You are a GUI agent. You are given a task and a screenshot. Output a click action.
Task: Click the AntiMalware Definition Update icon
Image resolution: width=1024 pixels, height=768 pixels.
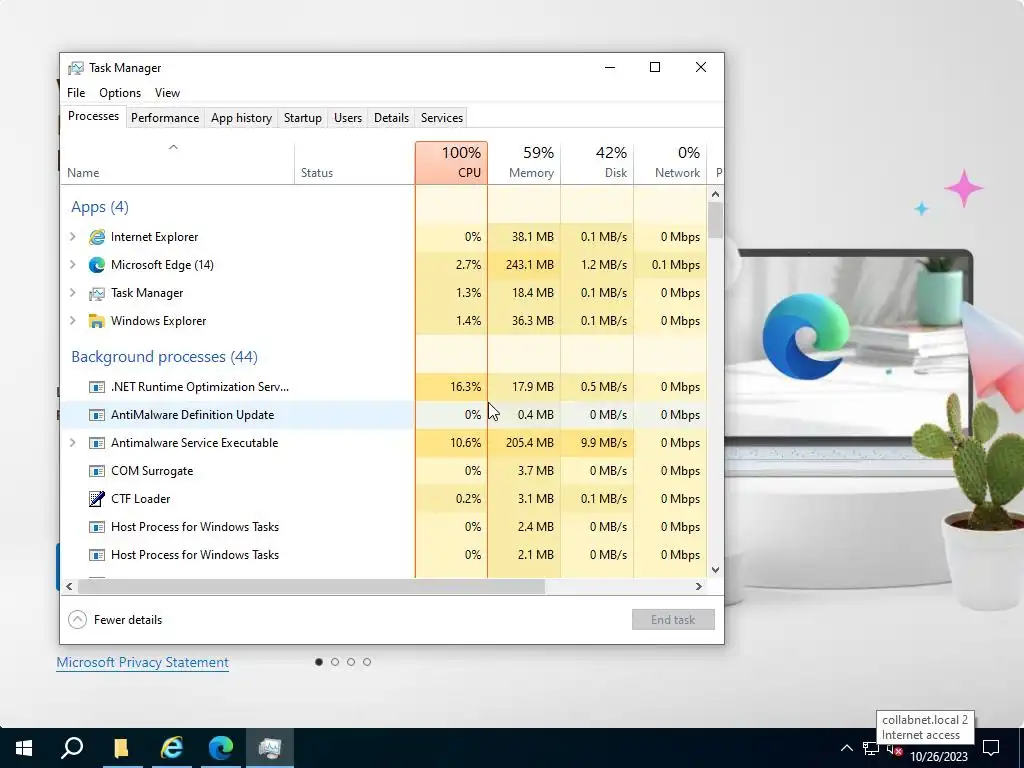[97, 415]
